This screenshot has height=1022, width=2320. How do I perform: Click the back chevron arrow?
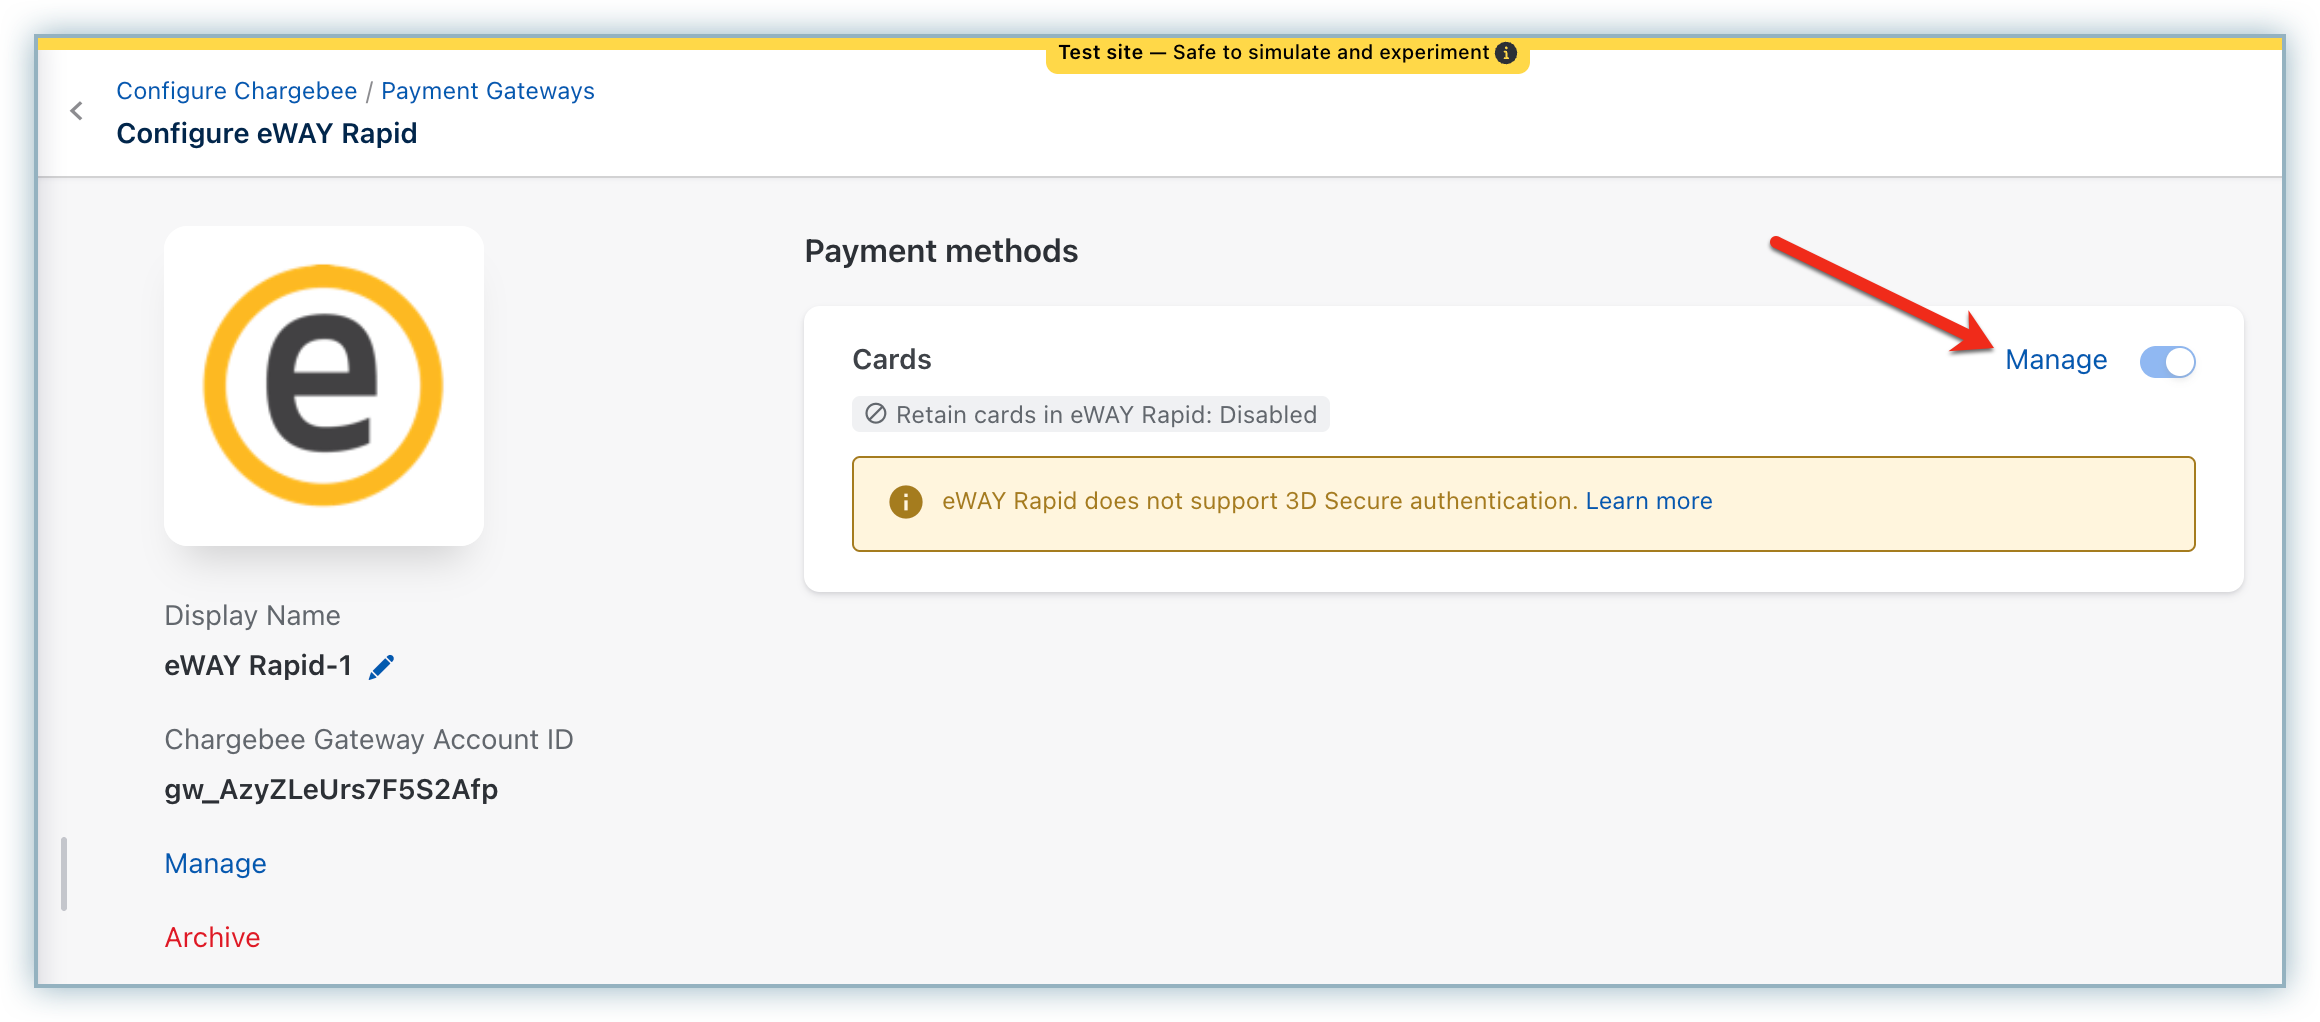tap(77, 111)
